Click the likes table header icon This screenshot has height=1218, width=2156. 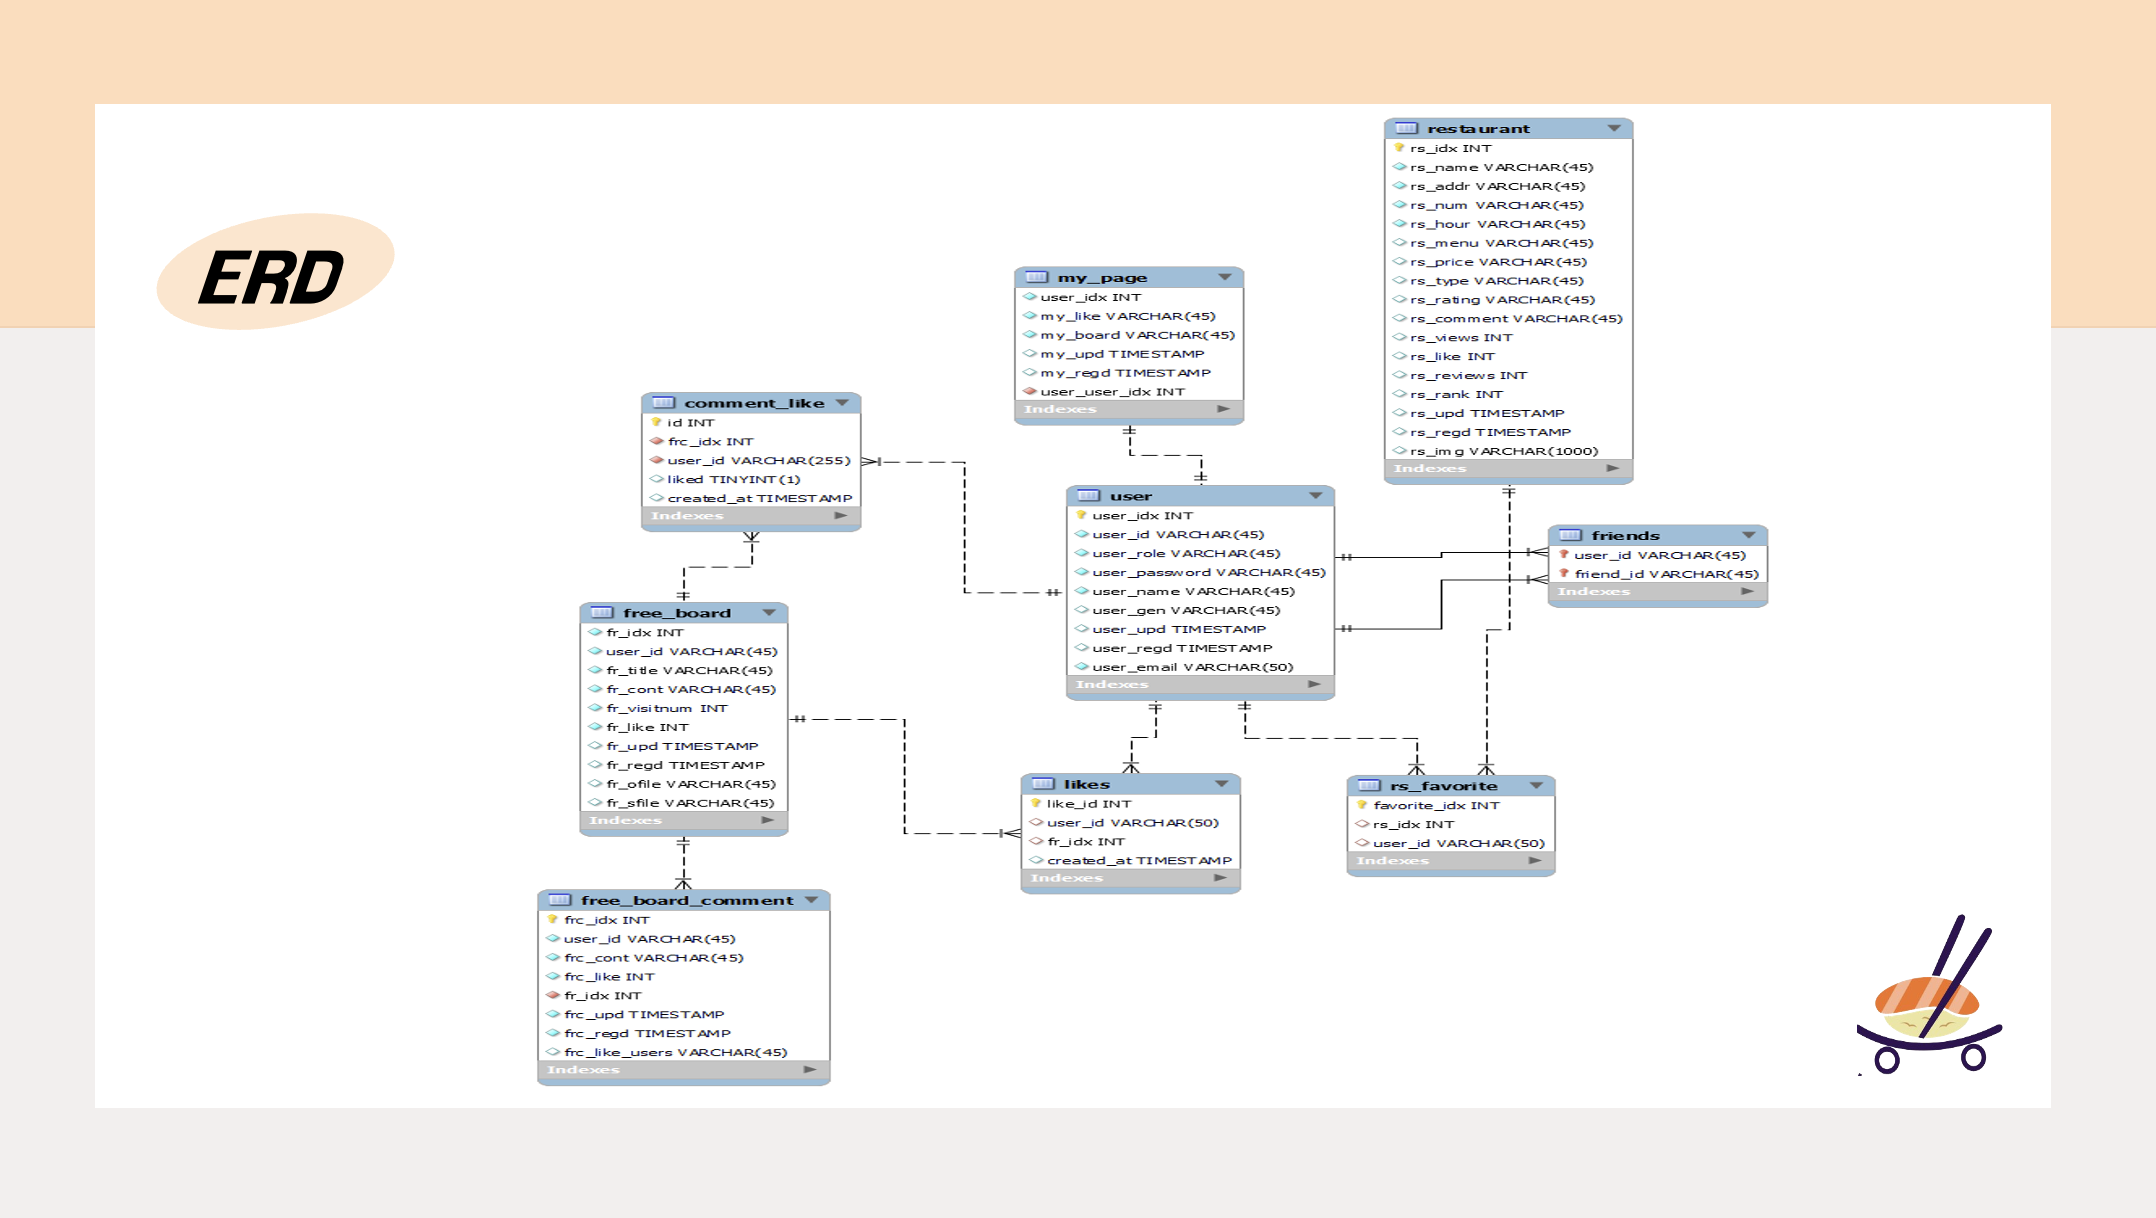(1043, 784)
